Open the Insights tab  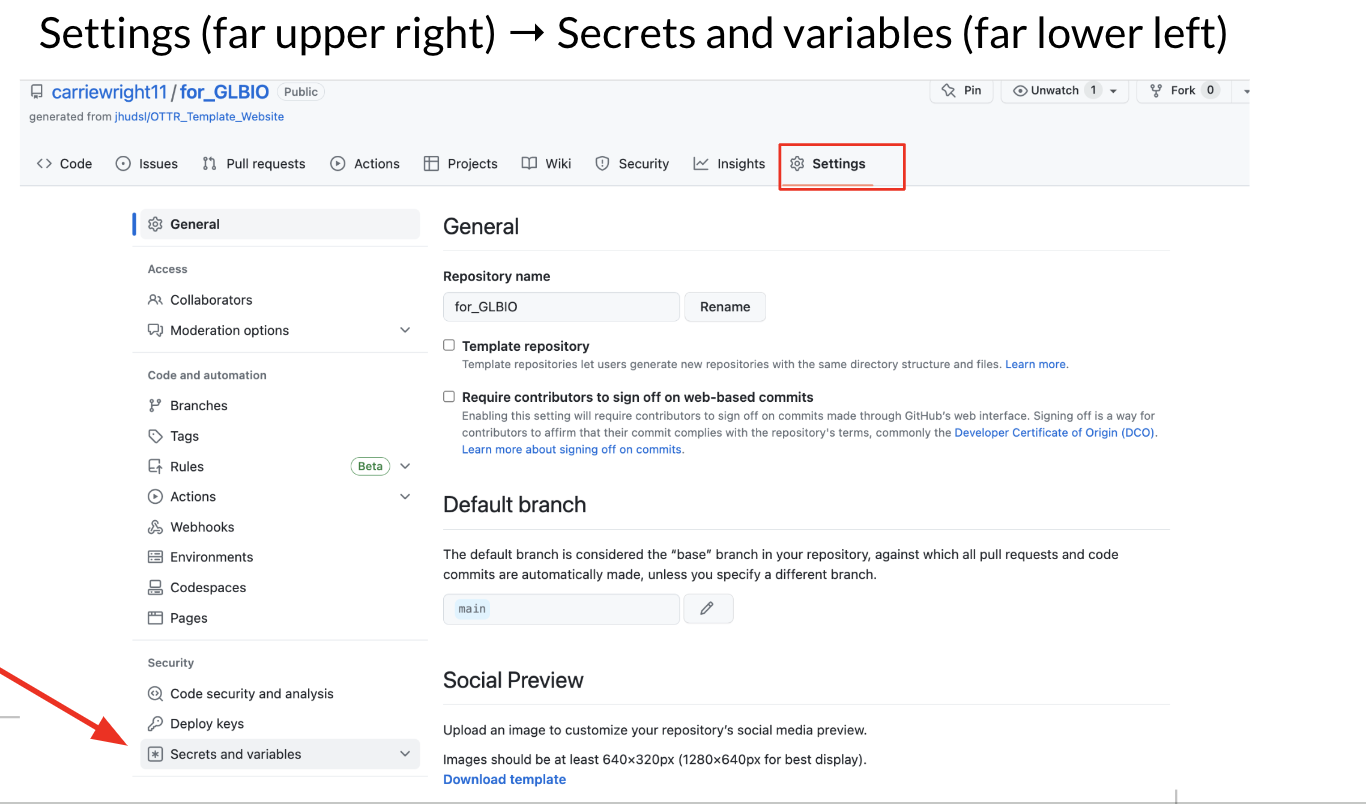pos(729,164)
